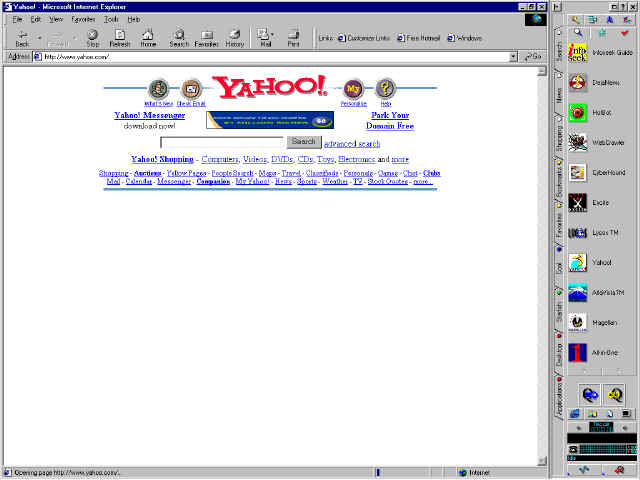Switch to the News sidebar tab
Viewport: 640px width, 480px height.
click(559, 96)
